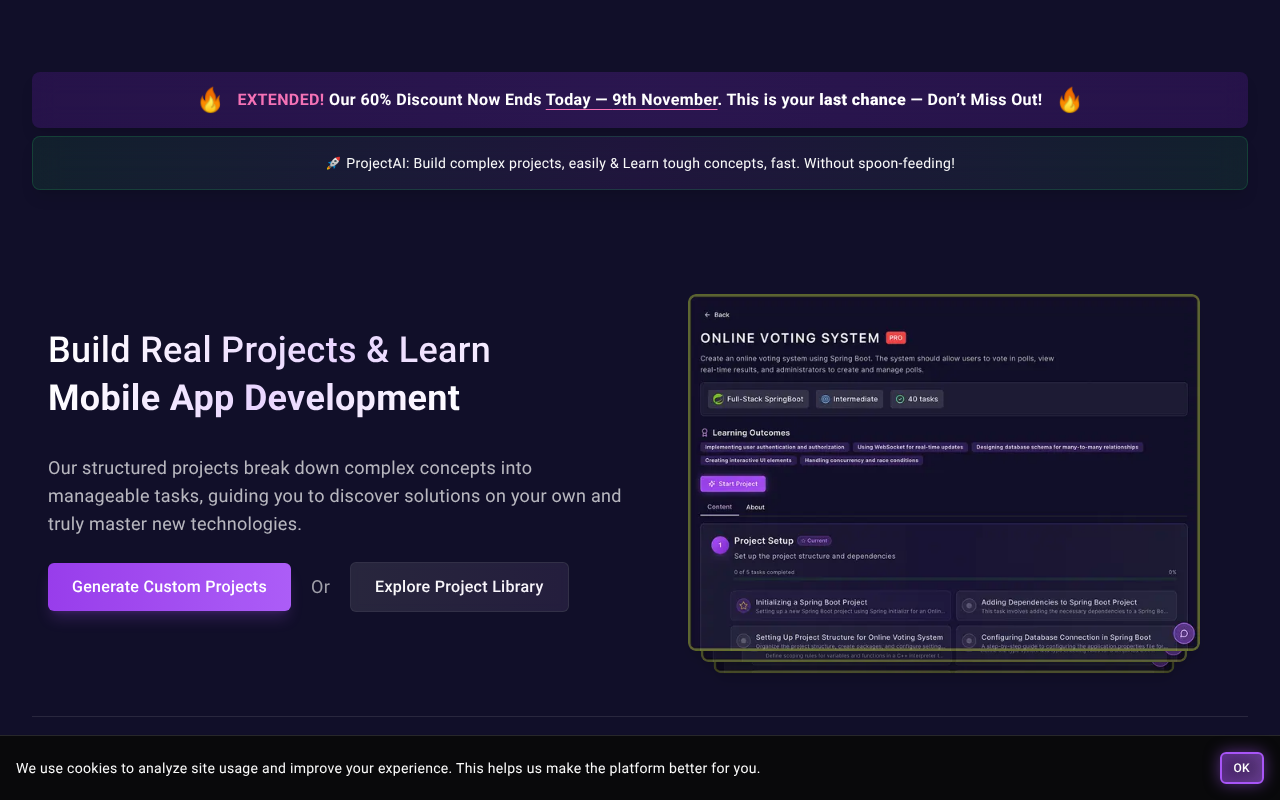
Task: Click the sparkle icon on Start Project
Action: coord(711,483)
